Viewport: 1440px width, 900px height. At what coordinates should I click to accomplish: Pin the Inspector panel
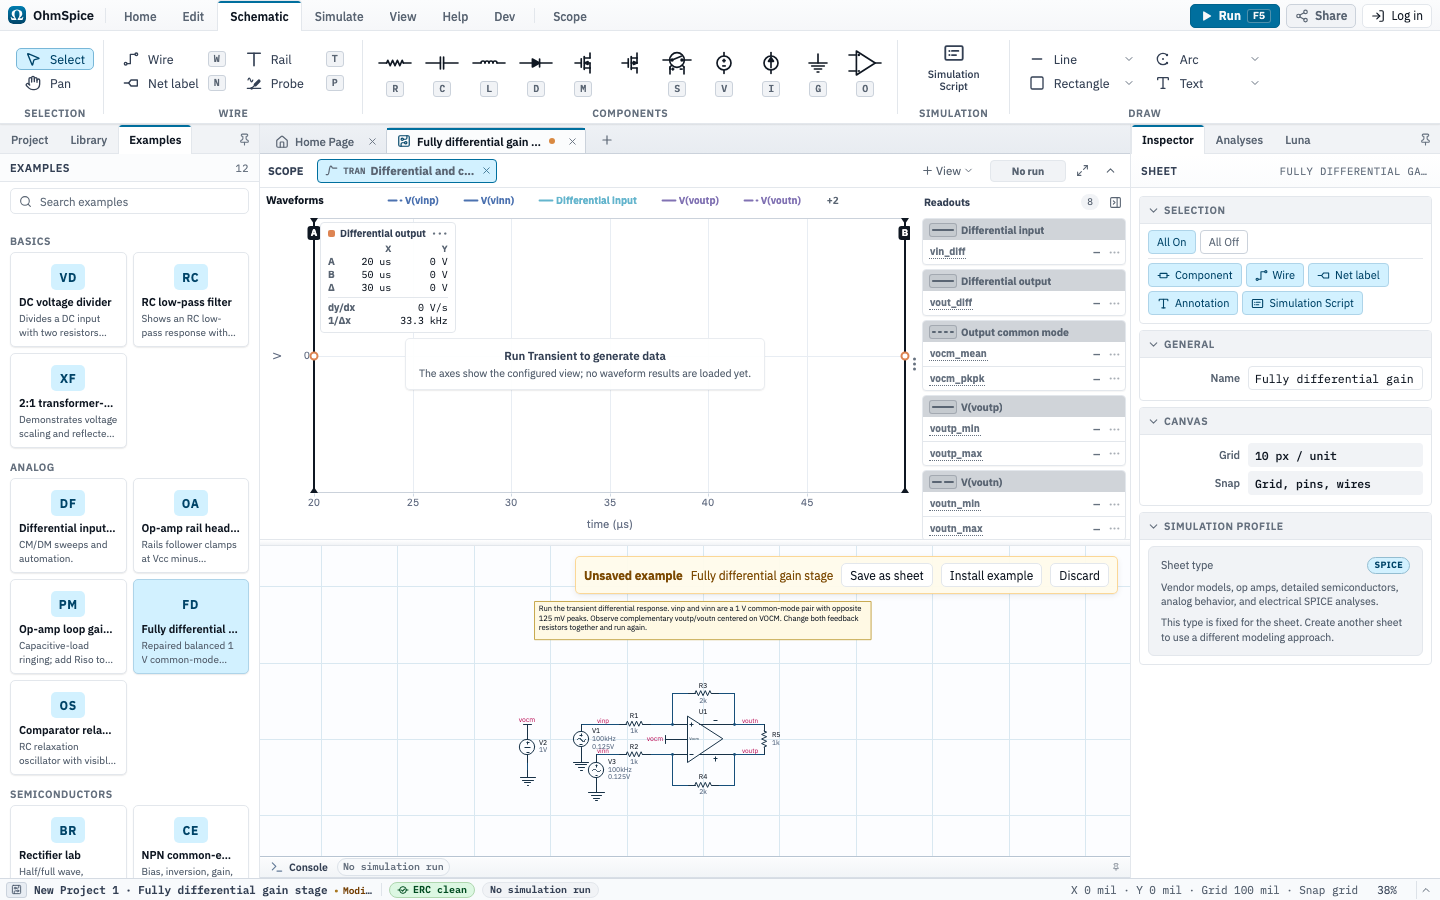click(1425, 140)
